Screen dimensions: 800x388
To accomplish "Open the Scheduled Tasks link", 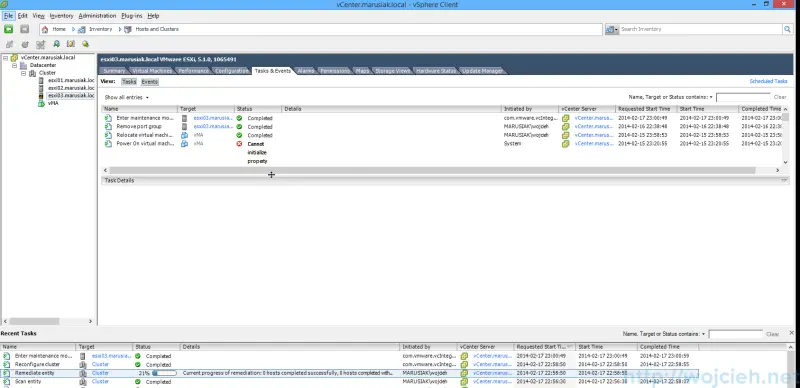I will 768,81.
